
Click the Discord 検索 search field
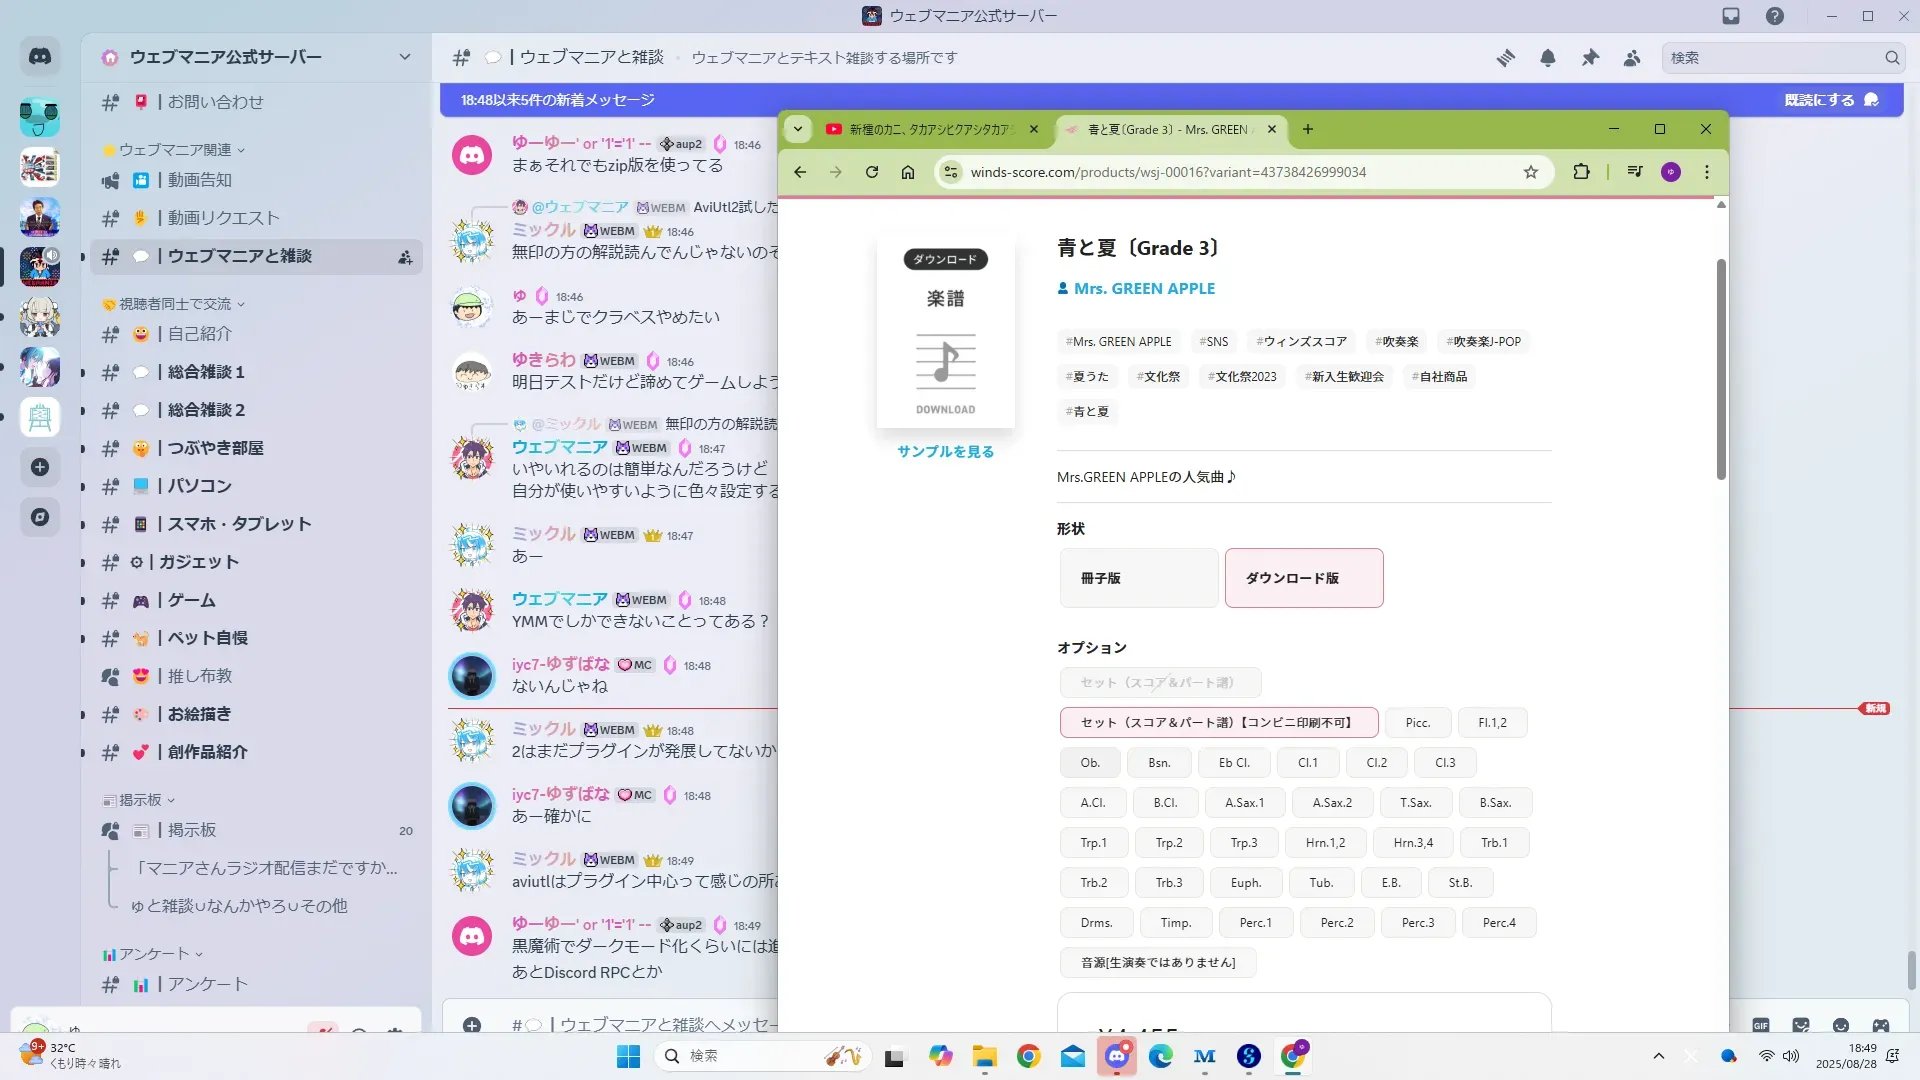[x=1770, y=58]
